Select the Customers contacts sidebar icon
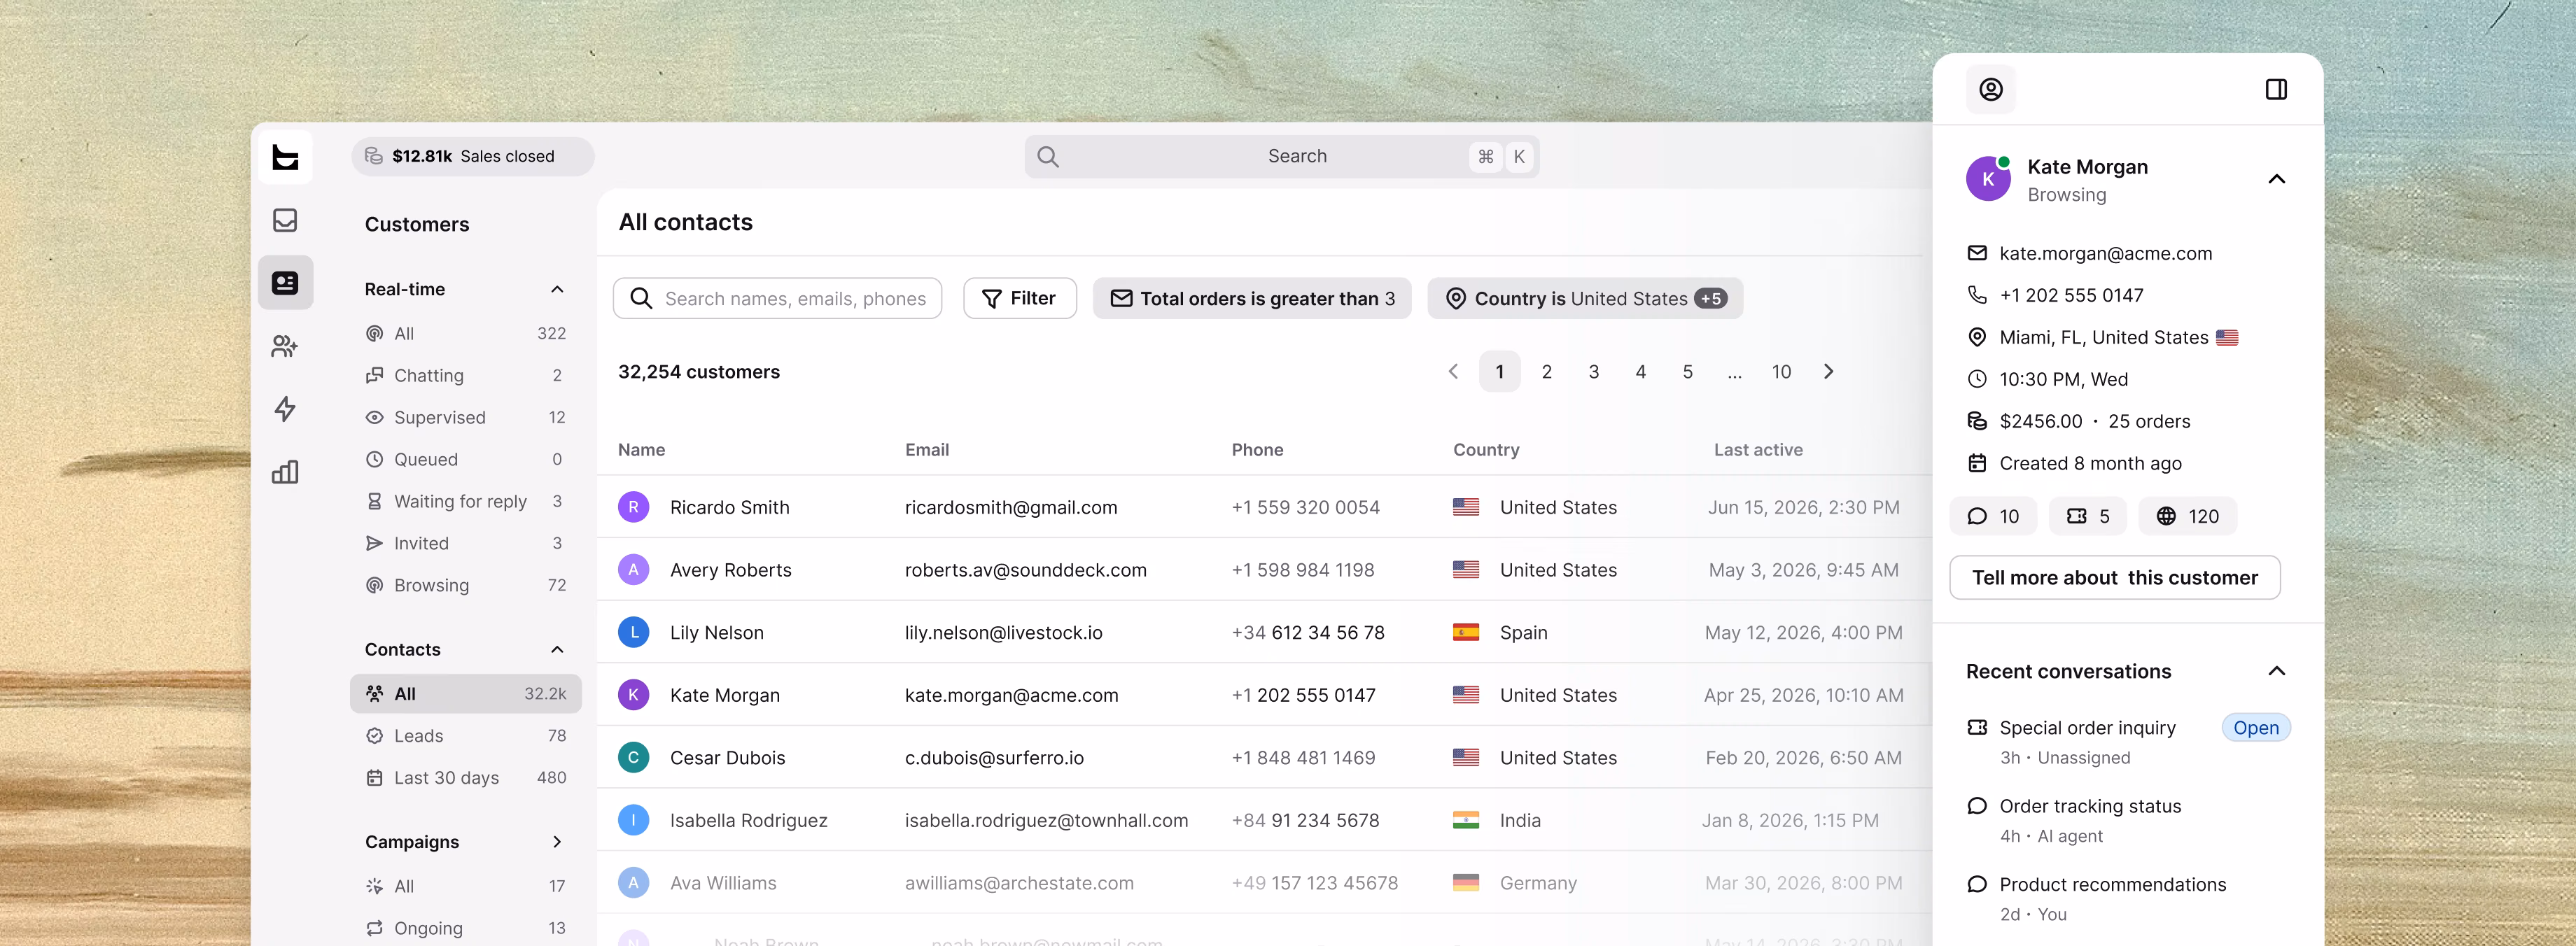The height and width of the screenshot is (946, 2576). pos(285,283)
